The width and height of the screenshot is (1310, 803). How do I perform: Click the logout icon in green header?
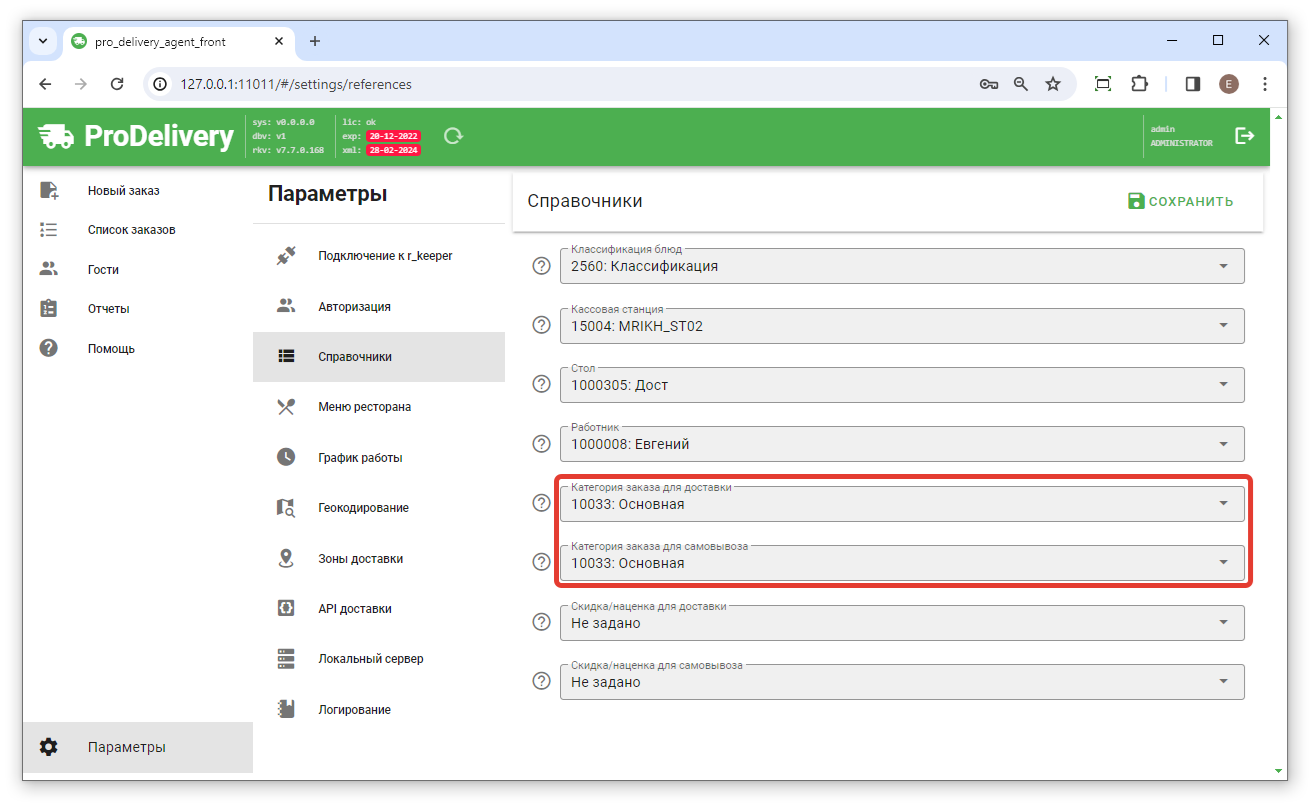click(x=1244, y=136)
